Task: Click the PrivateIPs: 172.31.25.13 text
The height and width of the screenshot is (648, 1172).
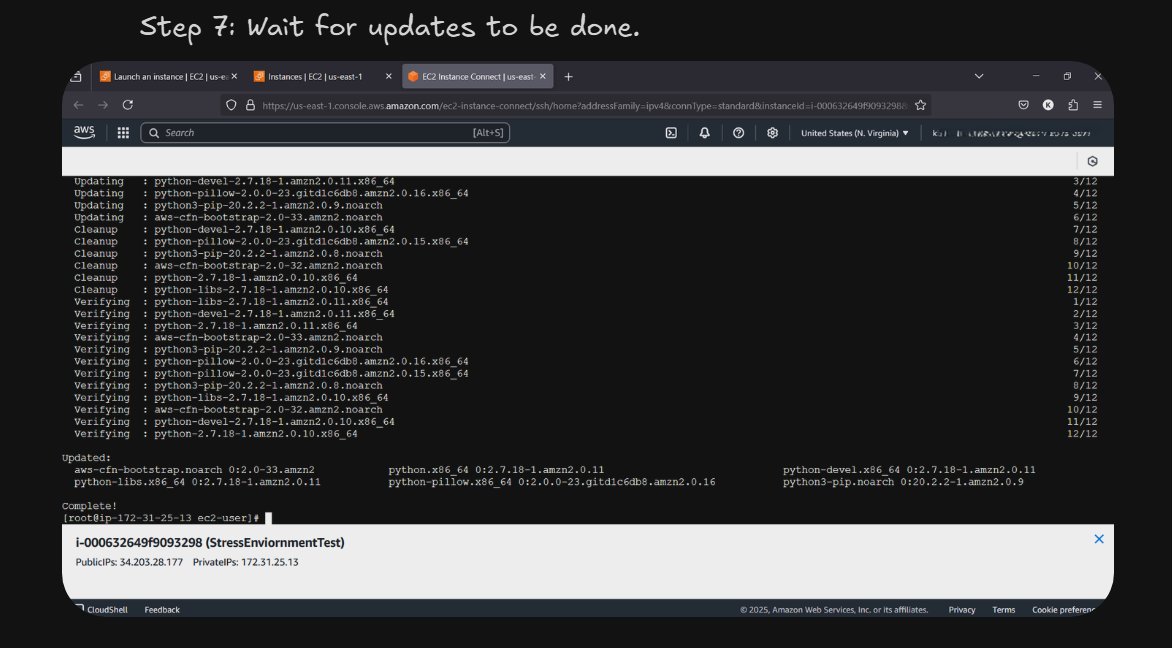Action: 246,562
